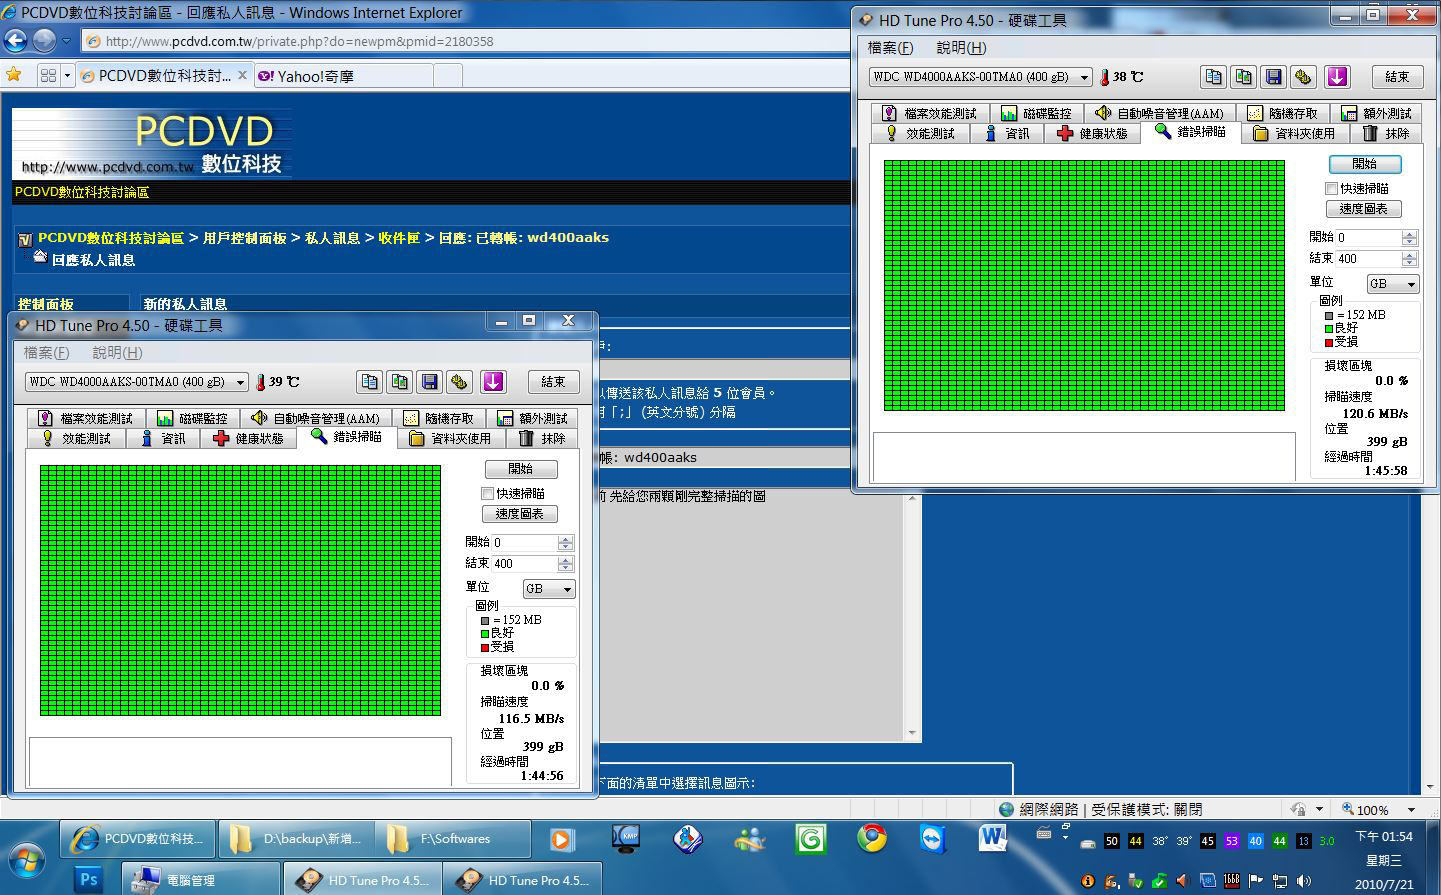Launch Google Chrome from the taskbar

[x=872, y=839]
